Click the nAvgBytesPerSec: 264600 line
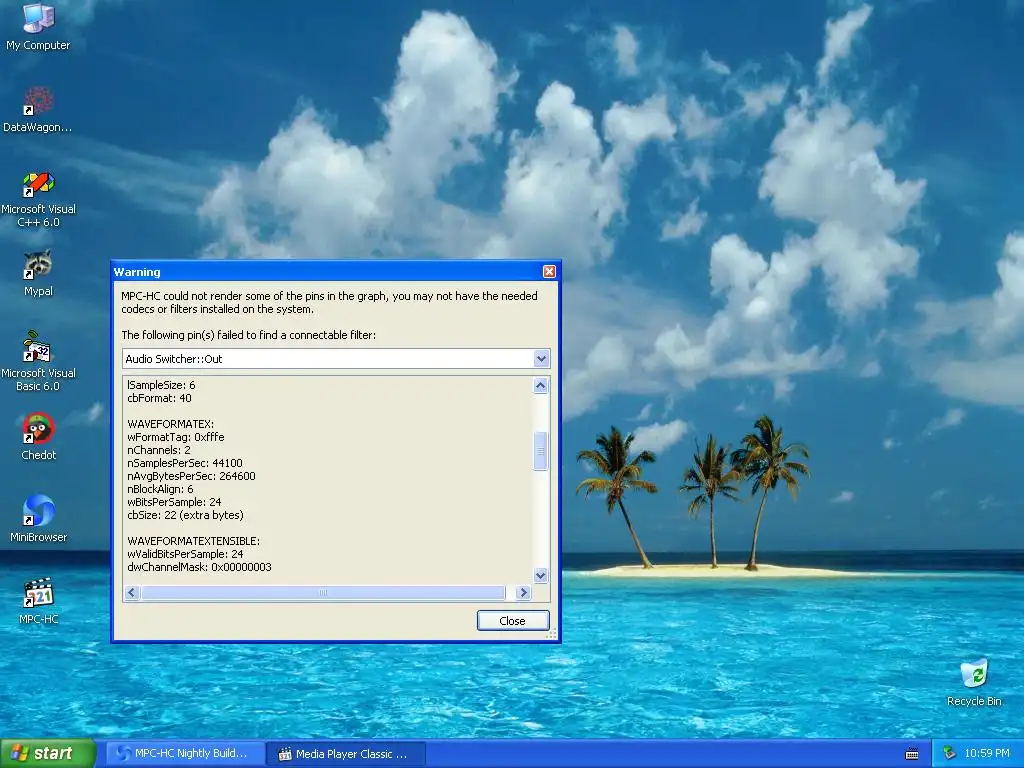The image size is (1024, 768). tap(191, 476)
